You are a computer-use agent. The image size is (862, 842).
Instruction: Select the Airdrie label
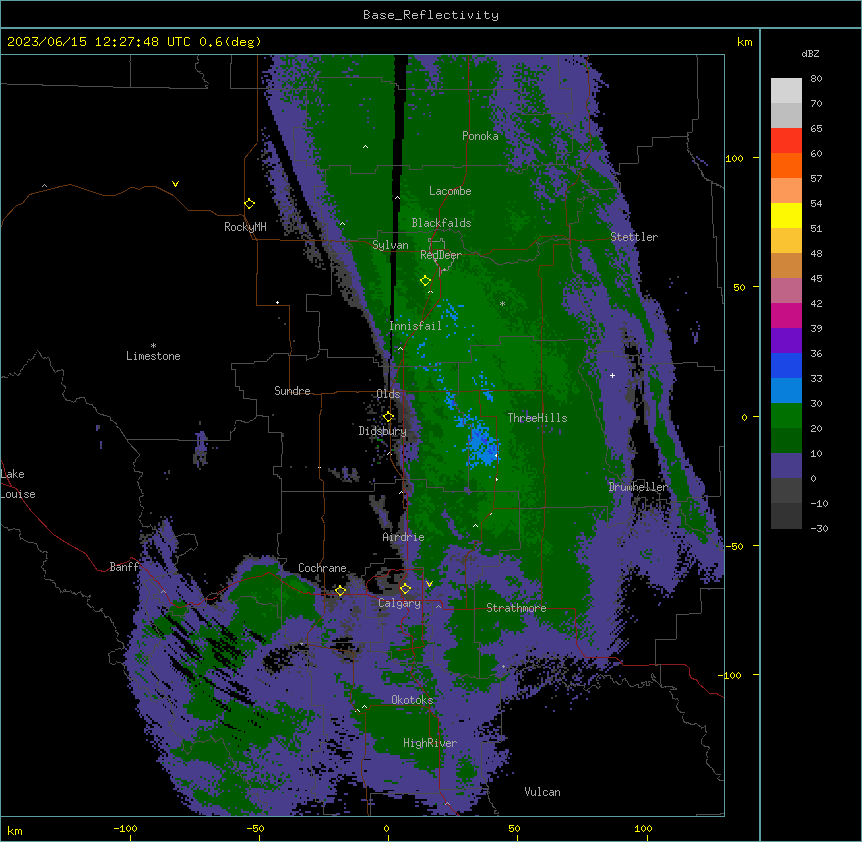pos(403,537)
